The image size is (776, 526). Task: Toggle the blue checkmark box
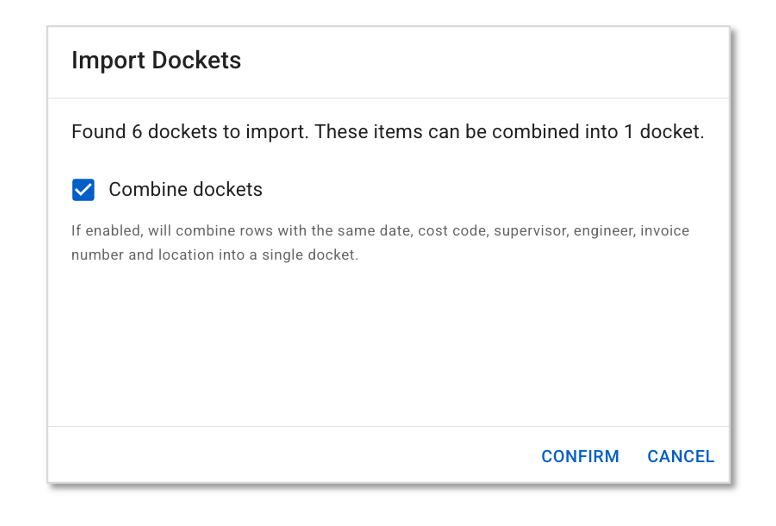(84, 190)
